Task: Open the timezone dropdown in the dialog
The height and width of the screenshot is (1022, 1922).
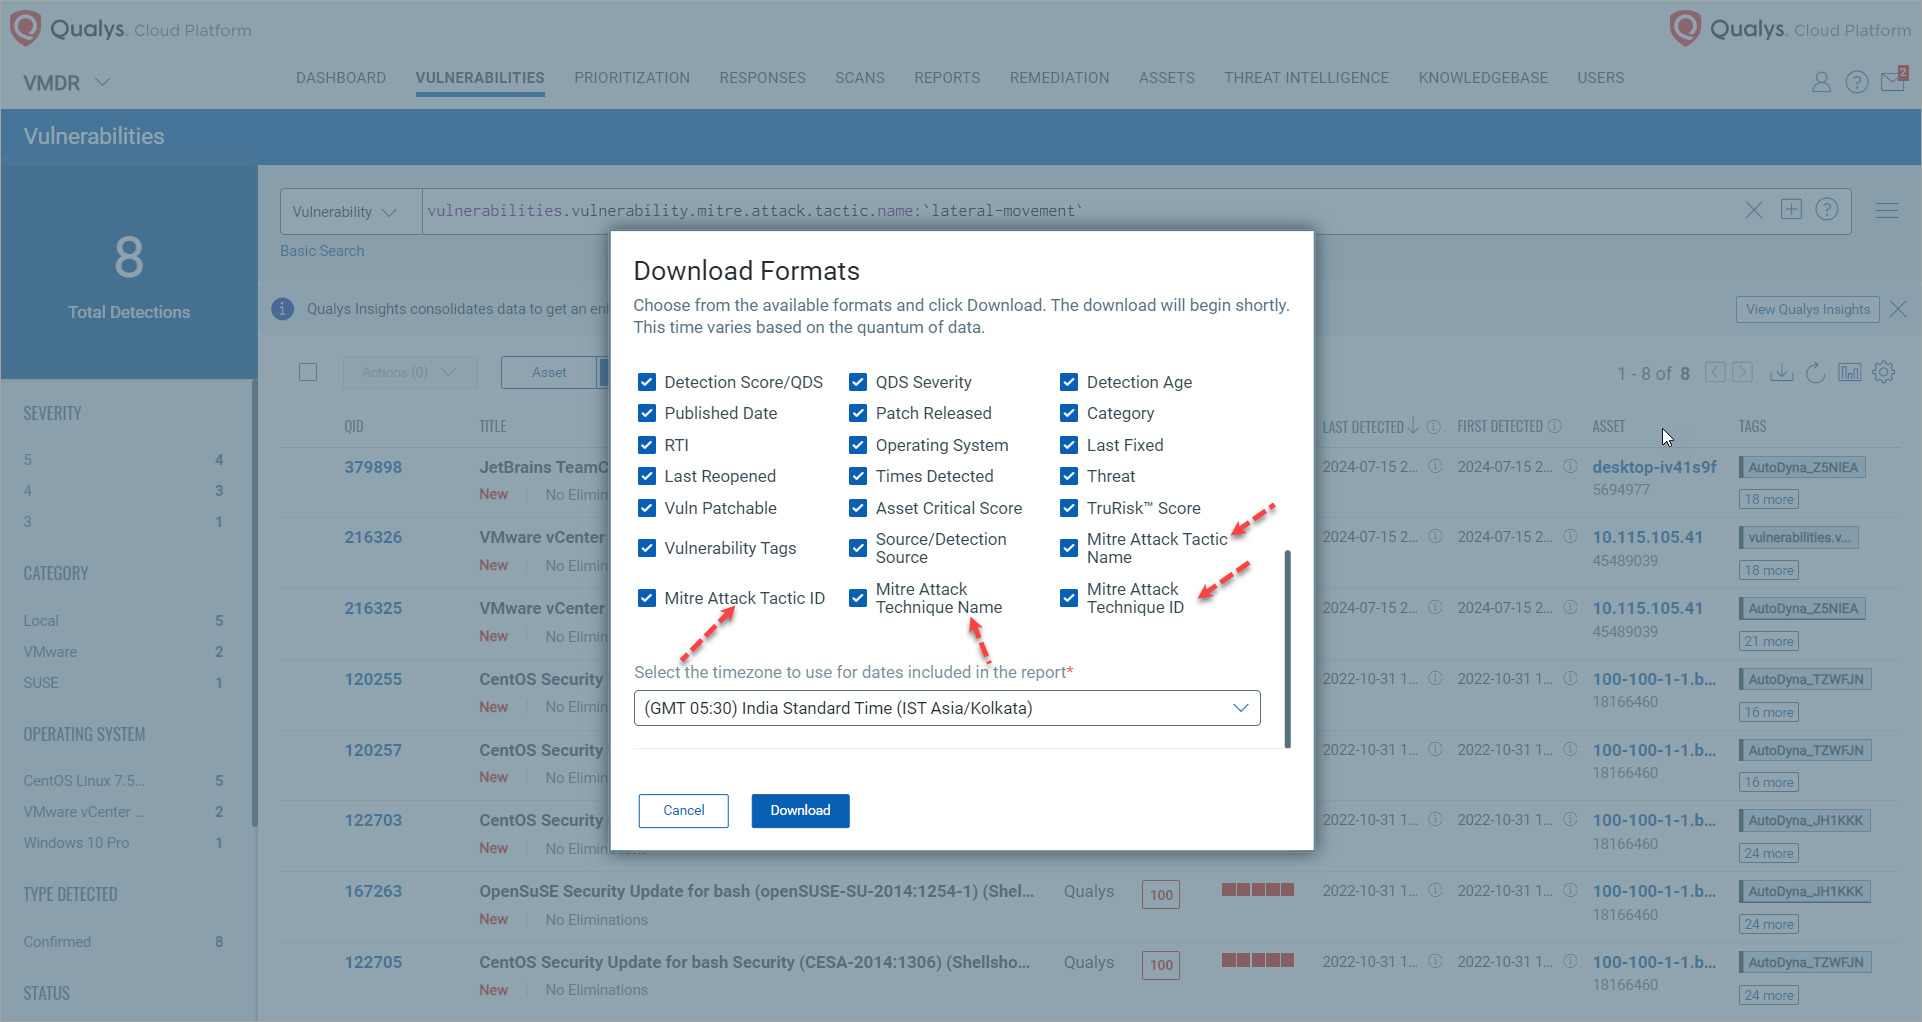Action: pos(947,708)
